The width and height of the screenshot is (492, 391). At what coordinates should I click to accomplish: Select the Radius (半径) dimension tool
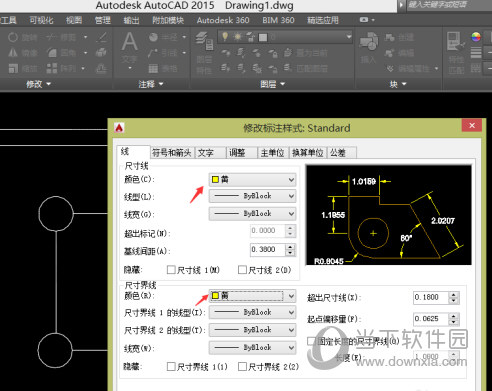(x=153, y=37)
